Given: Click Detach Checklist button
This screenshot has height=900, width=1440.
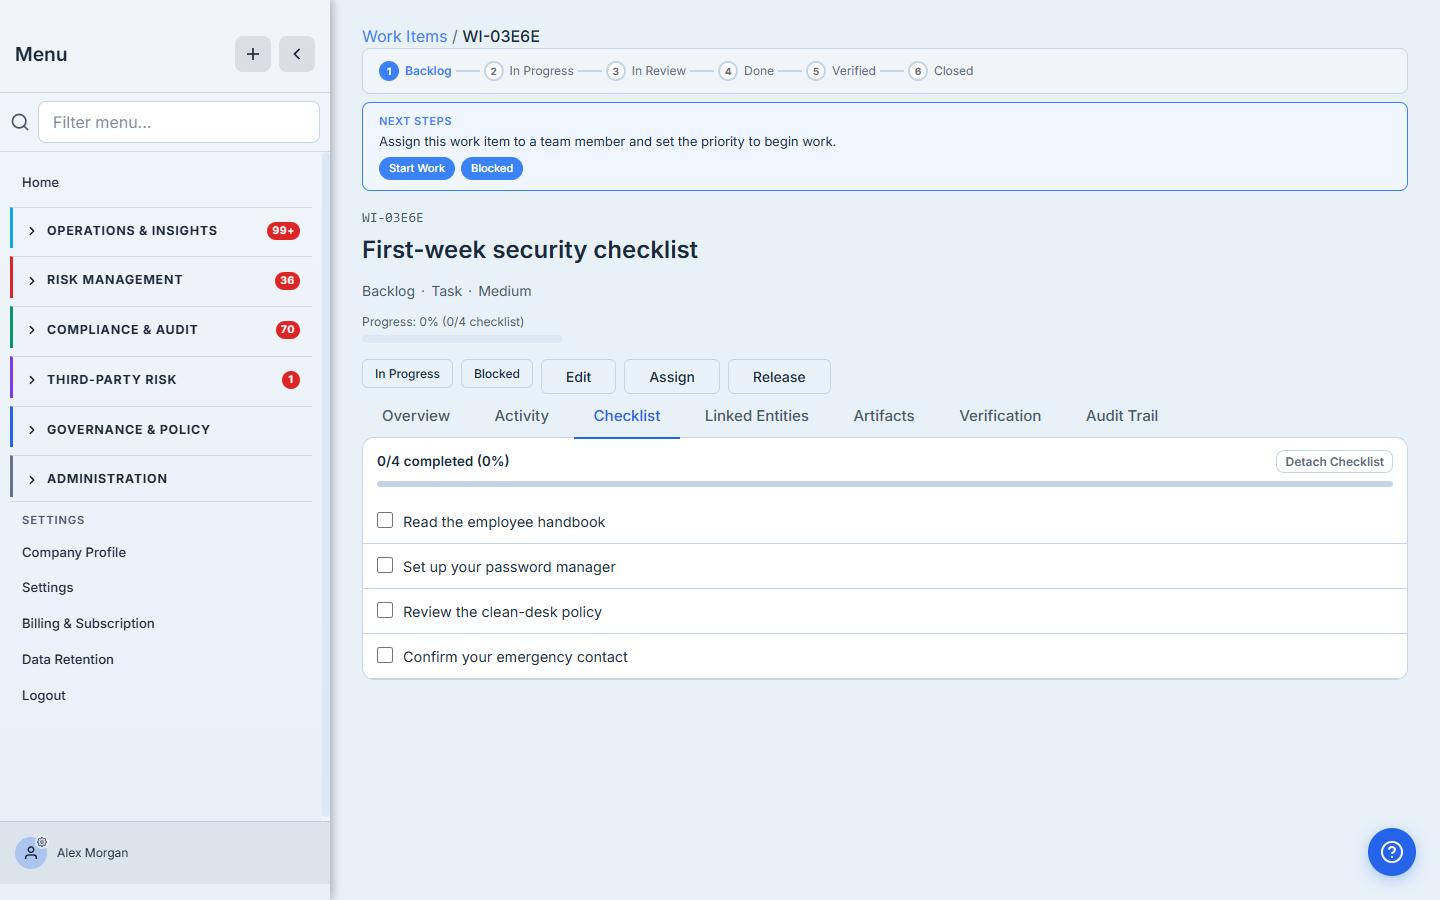Looking at the screenshot, I should point(1334,462).
